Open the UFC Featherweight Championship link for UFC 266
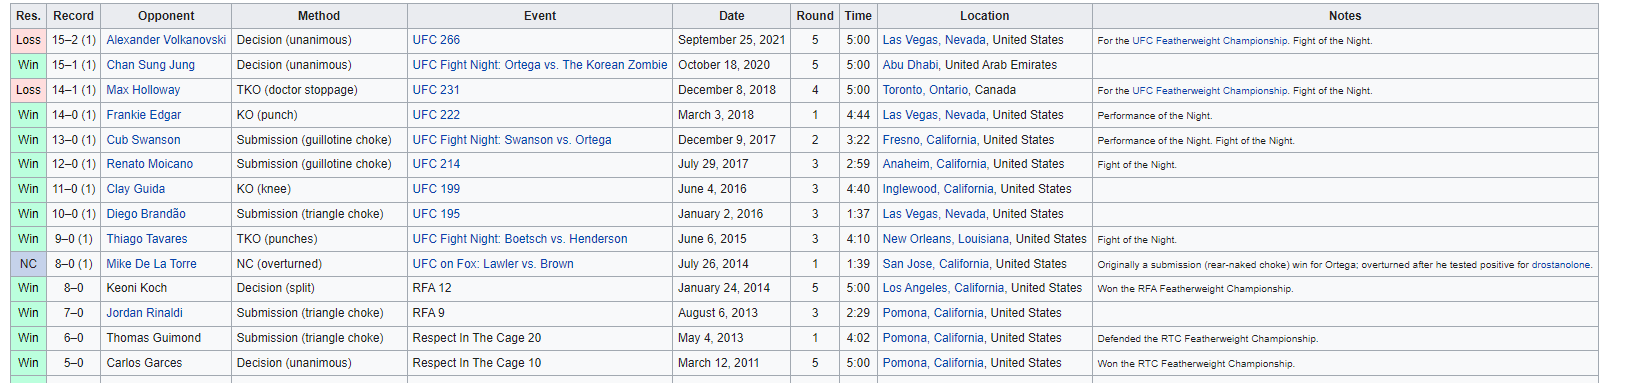Viewport: 1627px width, 383px height. pyautogui.click(x=1210, y=41)
